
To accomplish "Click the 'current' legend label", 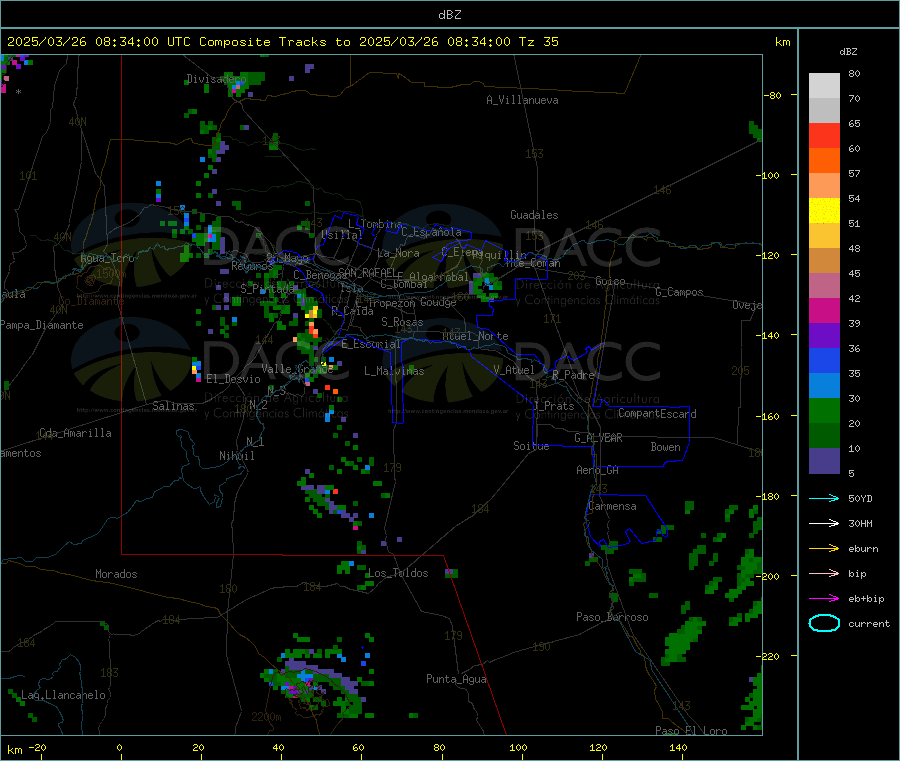I will tap(869, 624).
